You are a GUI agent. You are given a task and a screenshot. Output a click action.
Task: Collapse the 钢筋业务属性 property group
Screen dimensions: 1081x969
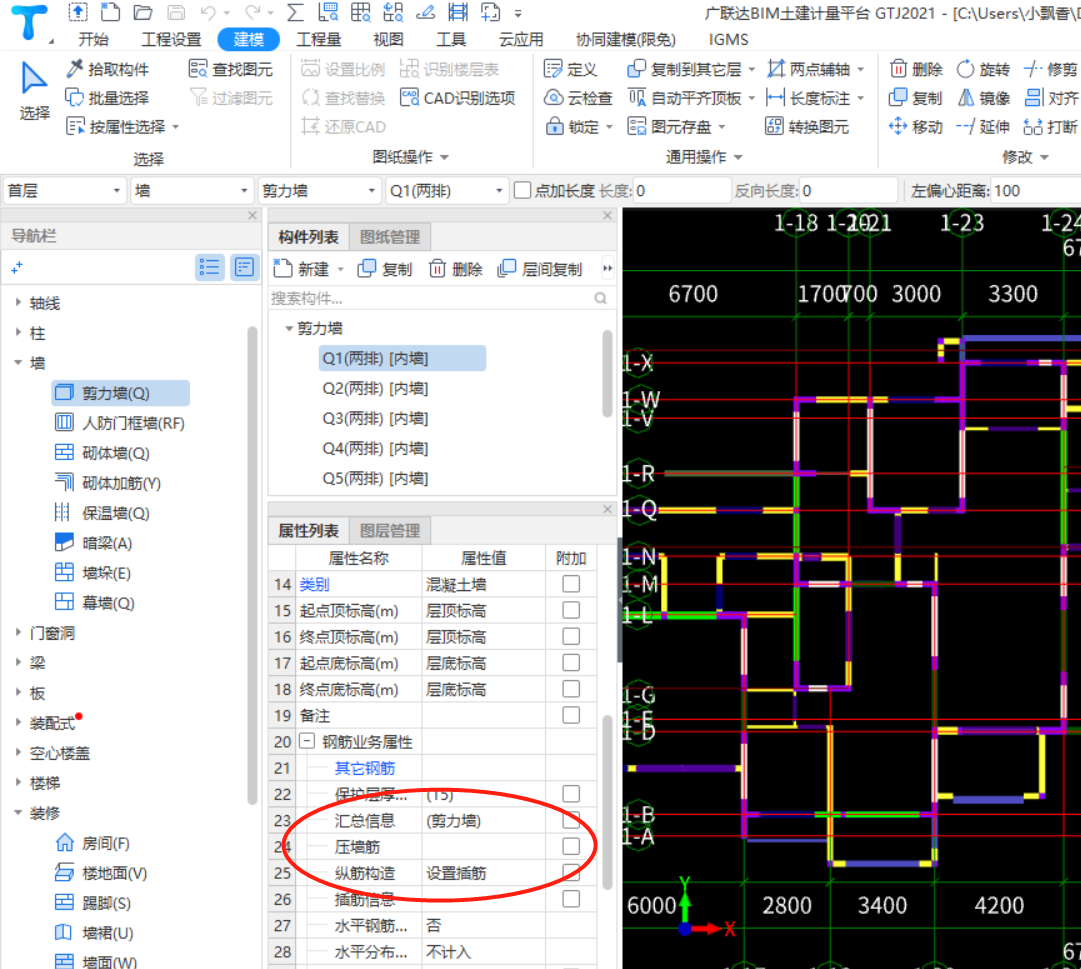(307, 741)
